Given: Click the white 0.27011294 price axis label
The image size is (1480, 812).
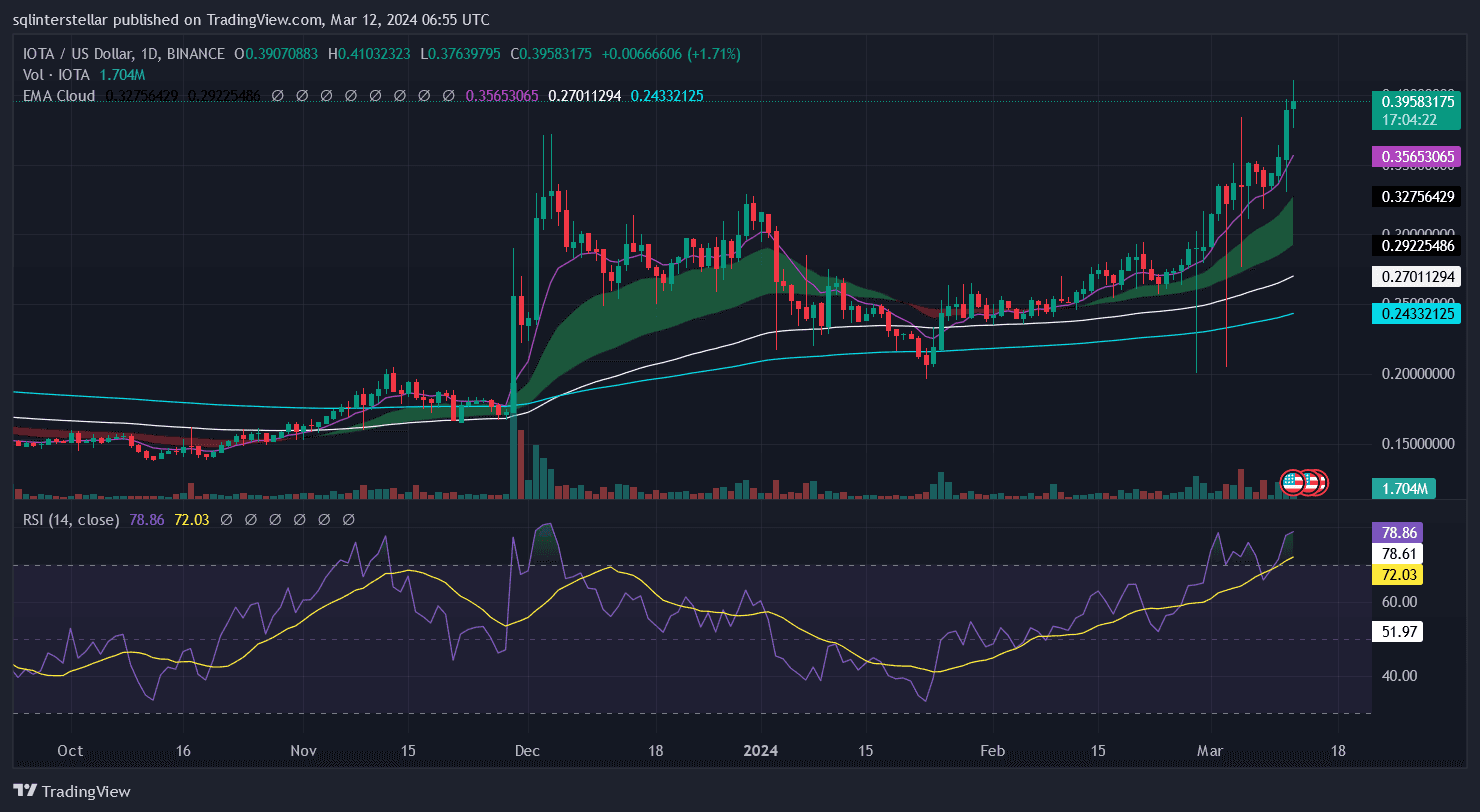Looking at the screenshot, I should [x=1418, y=276].
